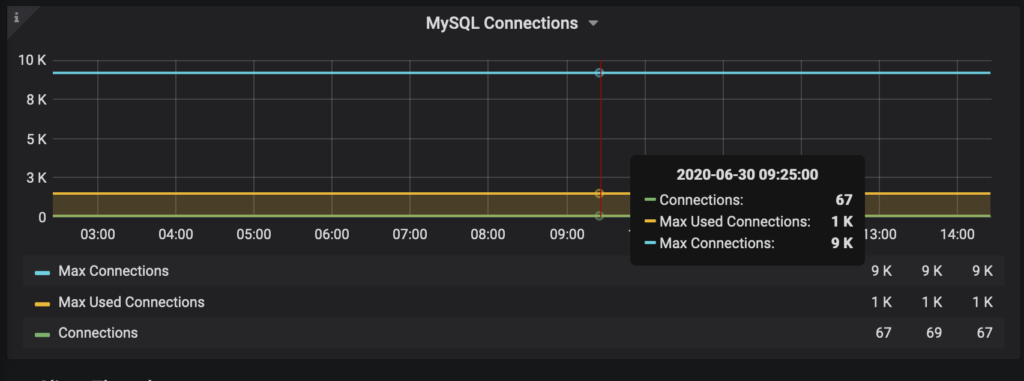Toggle the Max Connections legend series
This screenshot has width=1024, height=381.
[113, 271]
